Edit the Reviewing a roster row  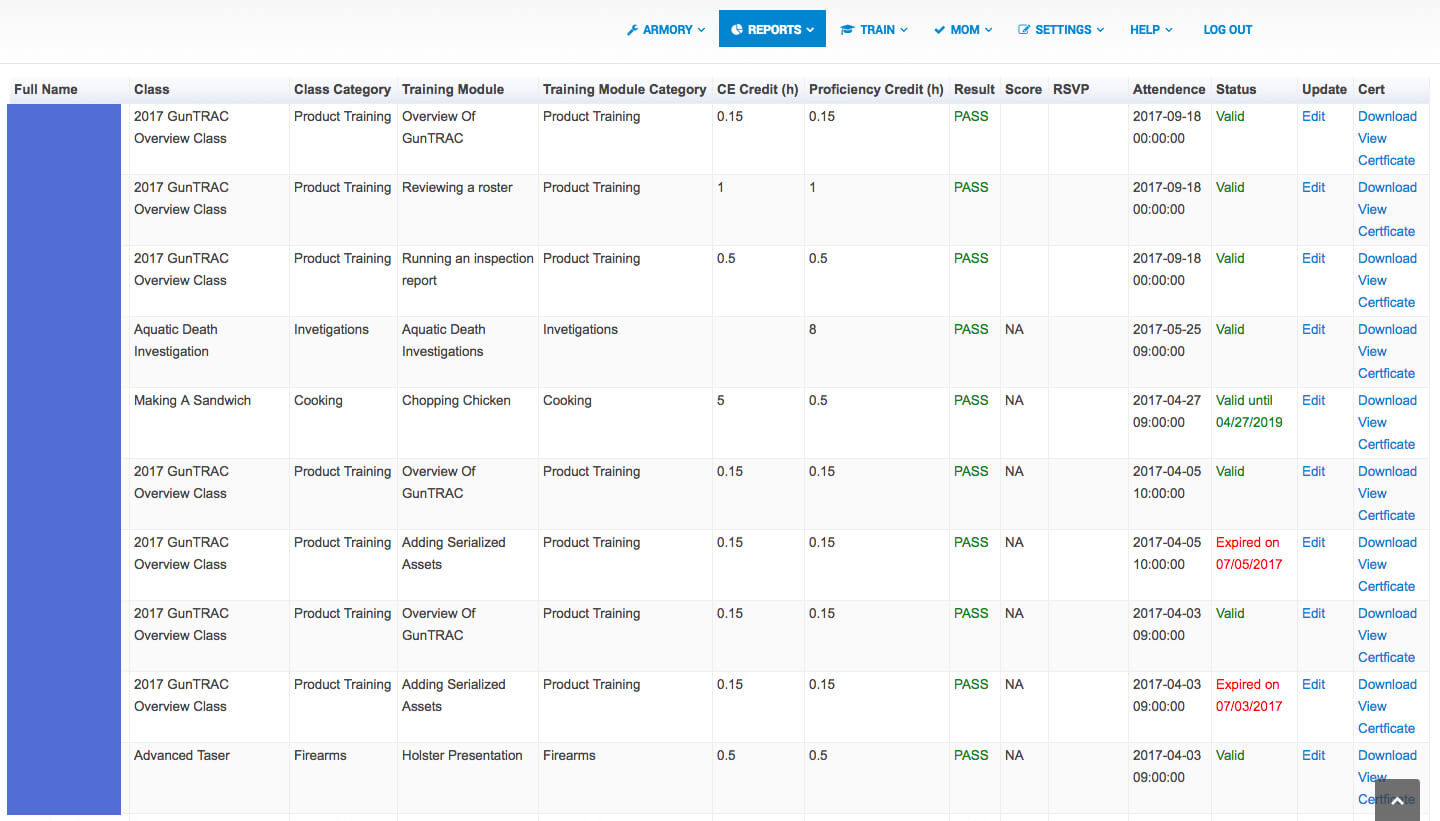(1313, 187)
